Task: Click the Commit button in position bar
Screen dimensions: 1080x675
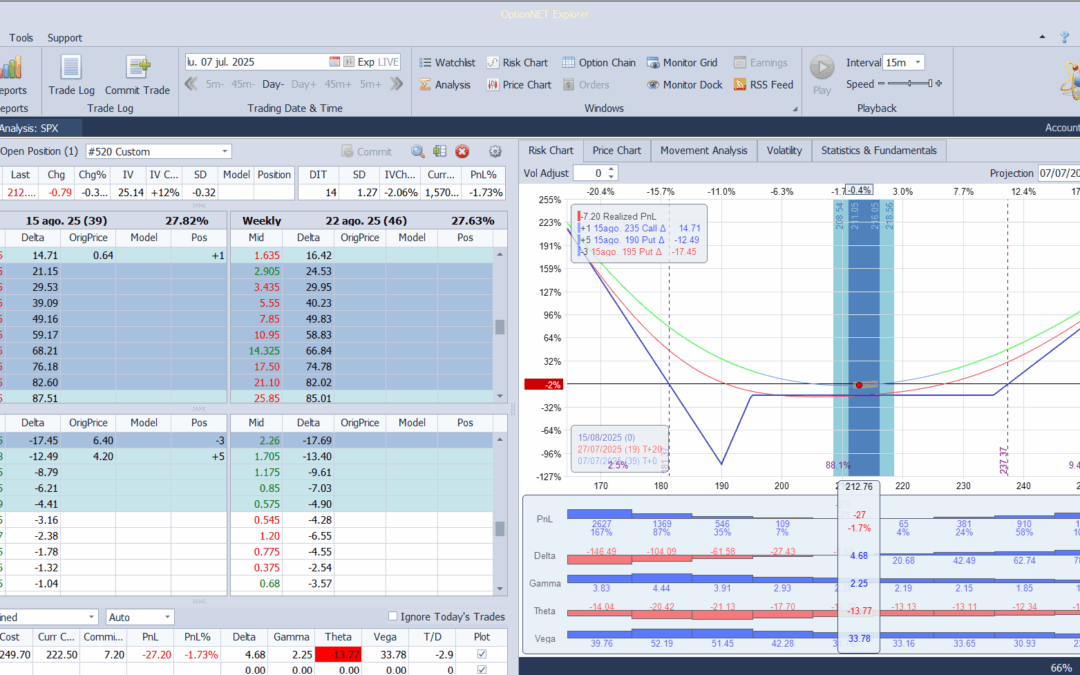Action: coord(367,152)
